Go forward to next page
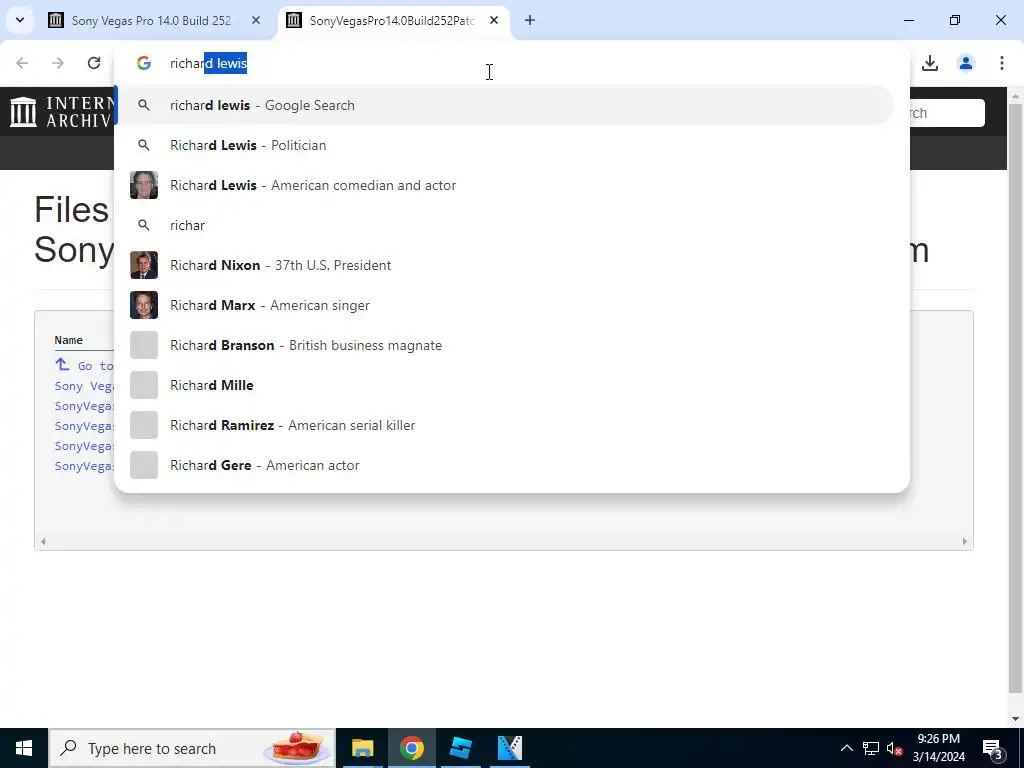1024x768 pixels. click(x=57, y=63)
